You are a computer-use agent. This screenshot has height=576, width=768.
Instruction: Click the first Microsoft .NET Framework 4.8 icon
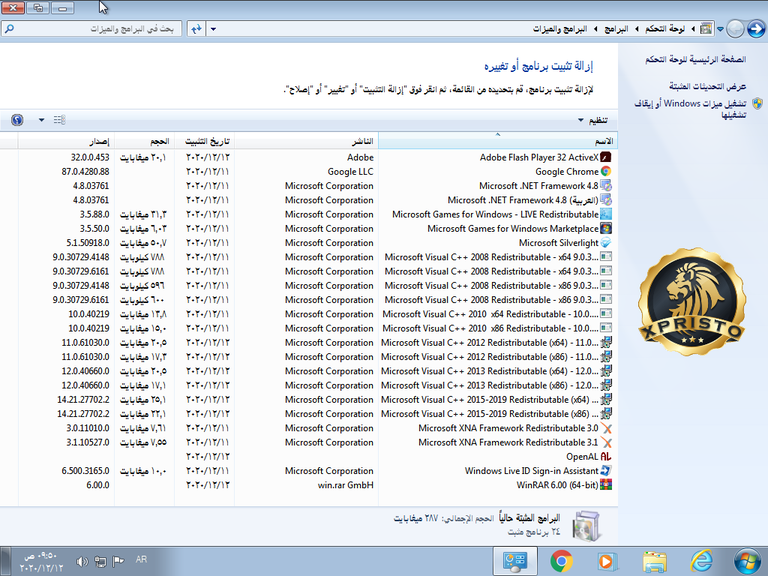point(606,186)
